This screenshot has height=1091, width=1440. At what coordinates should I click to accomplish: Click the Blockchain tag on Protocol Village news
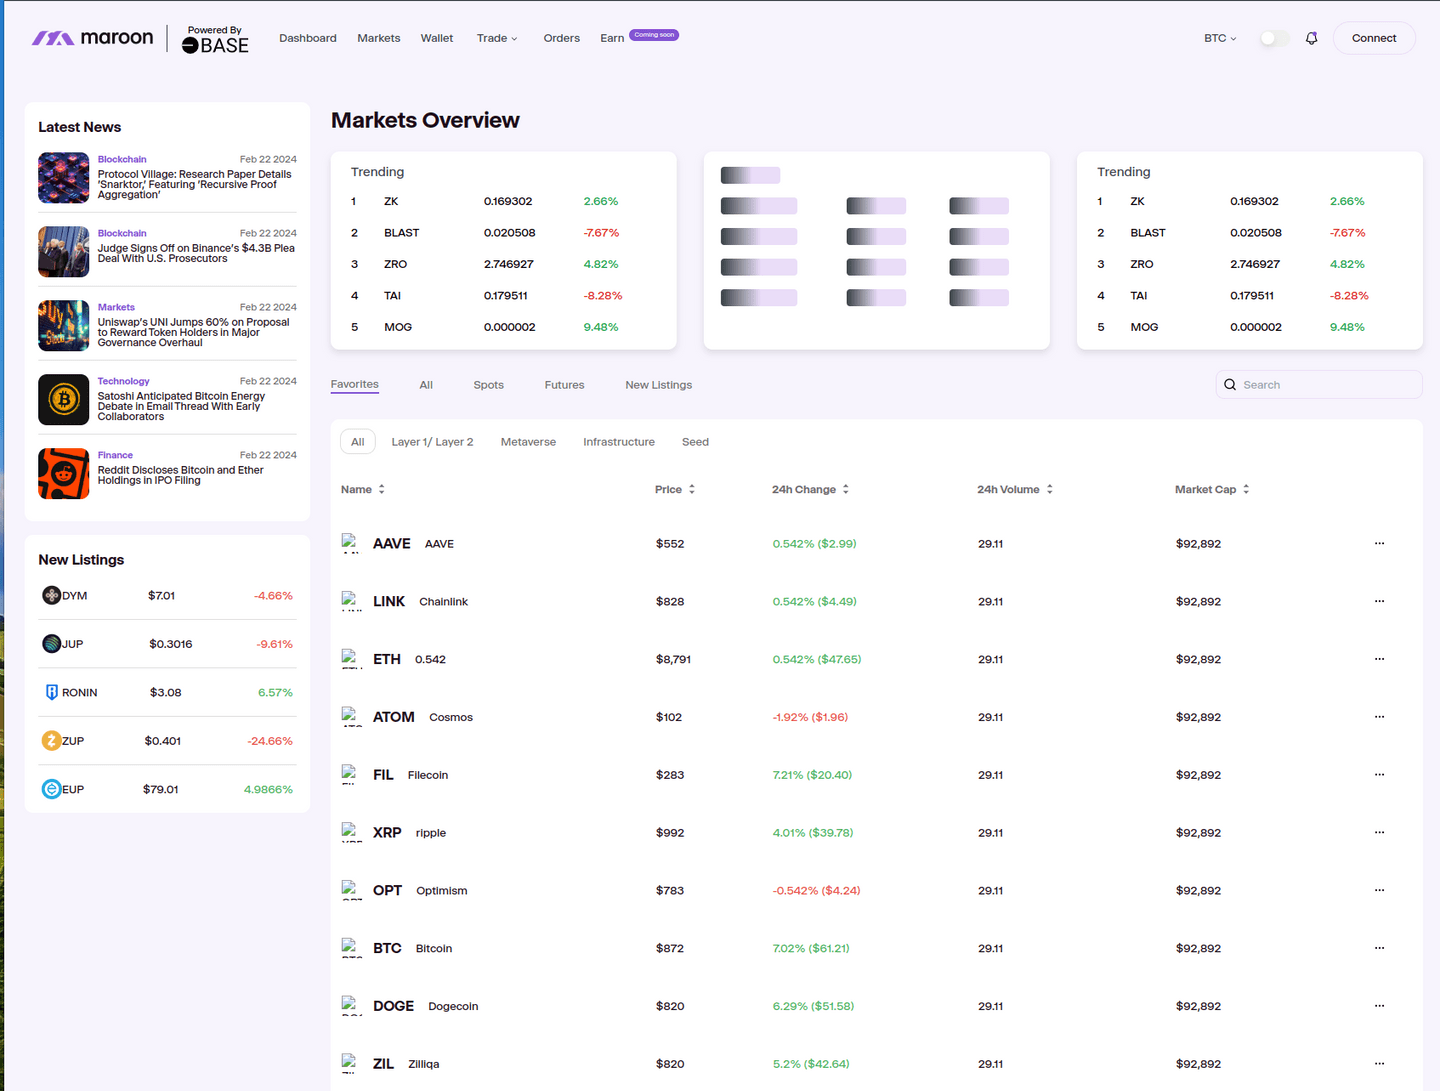pyautogui.click(x=122, y=159)
